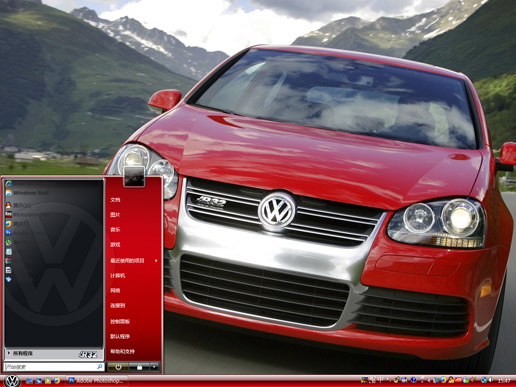Image resolution: width=516 pixels, height=387 pixels.
Task: Open the blue help icon in system tray
Action: coord(413,380)
